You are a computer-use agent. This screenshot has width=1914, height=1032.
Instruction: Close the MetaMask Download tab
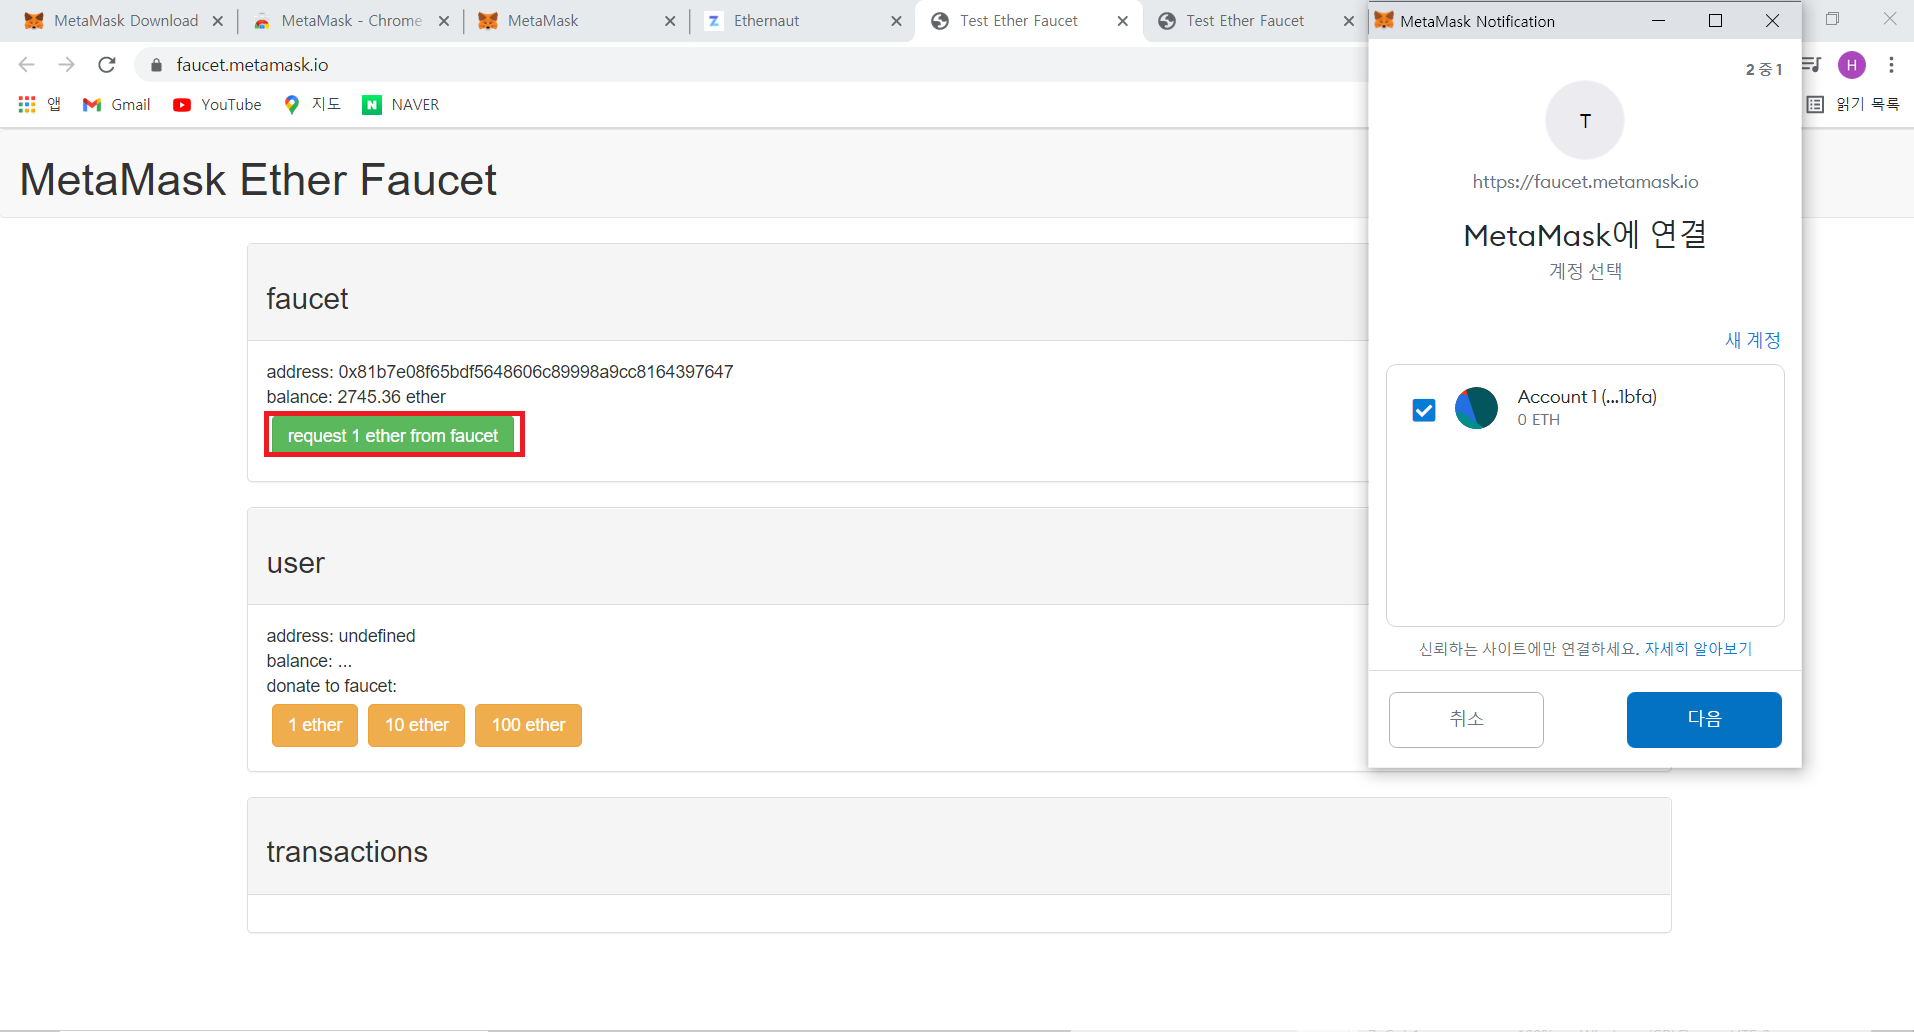coord(218,21)
